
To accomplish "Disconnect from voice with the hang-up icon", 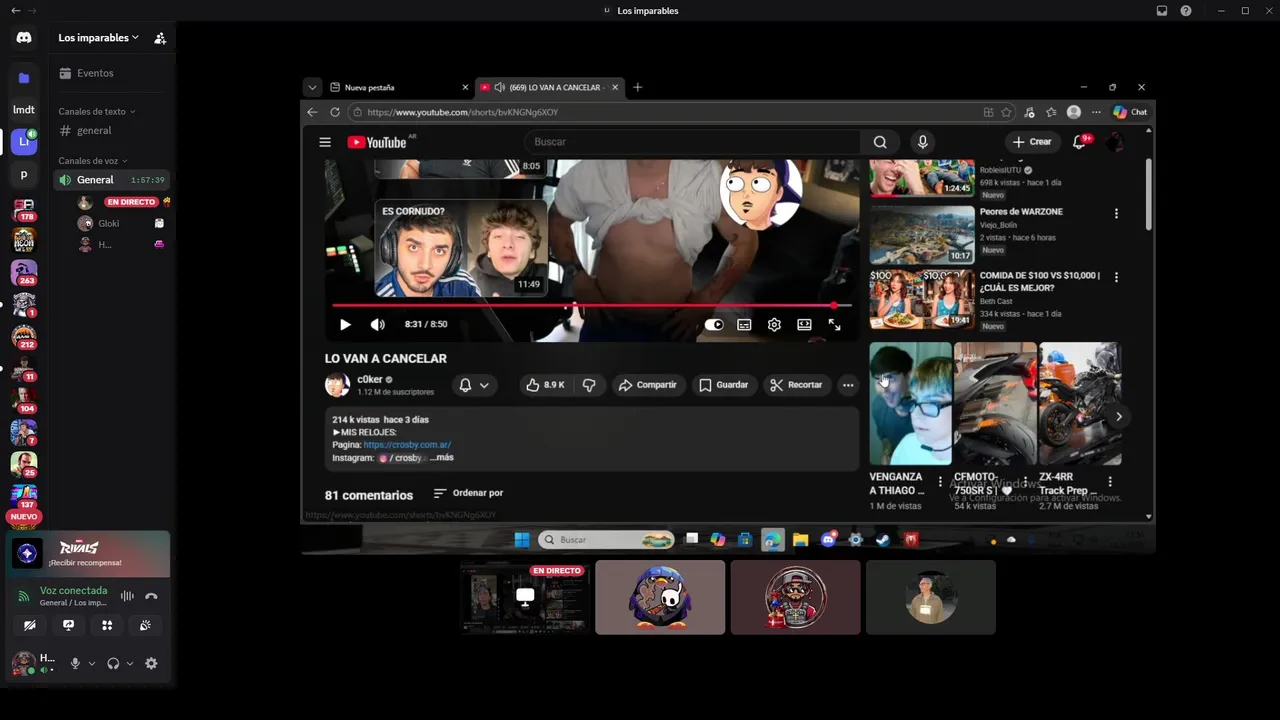I will (x=151, y=596).
